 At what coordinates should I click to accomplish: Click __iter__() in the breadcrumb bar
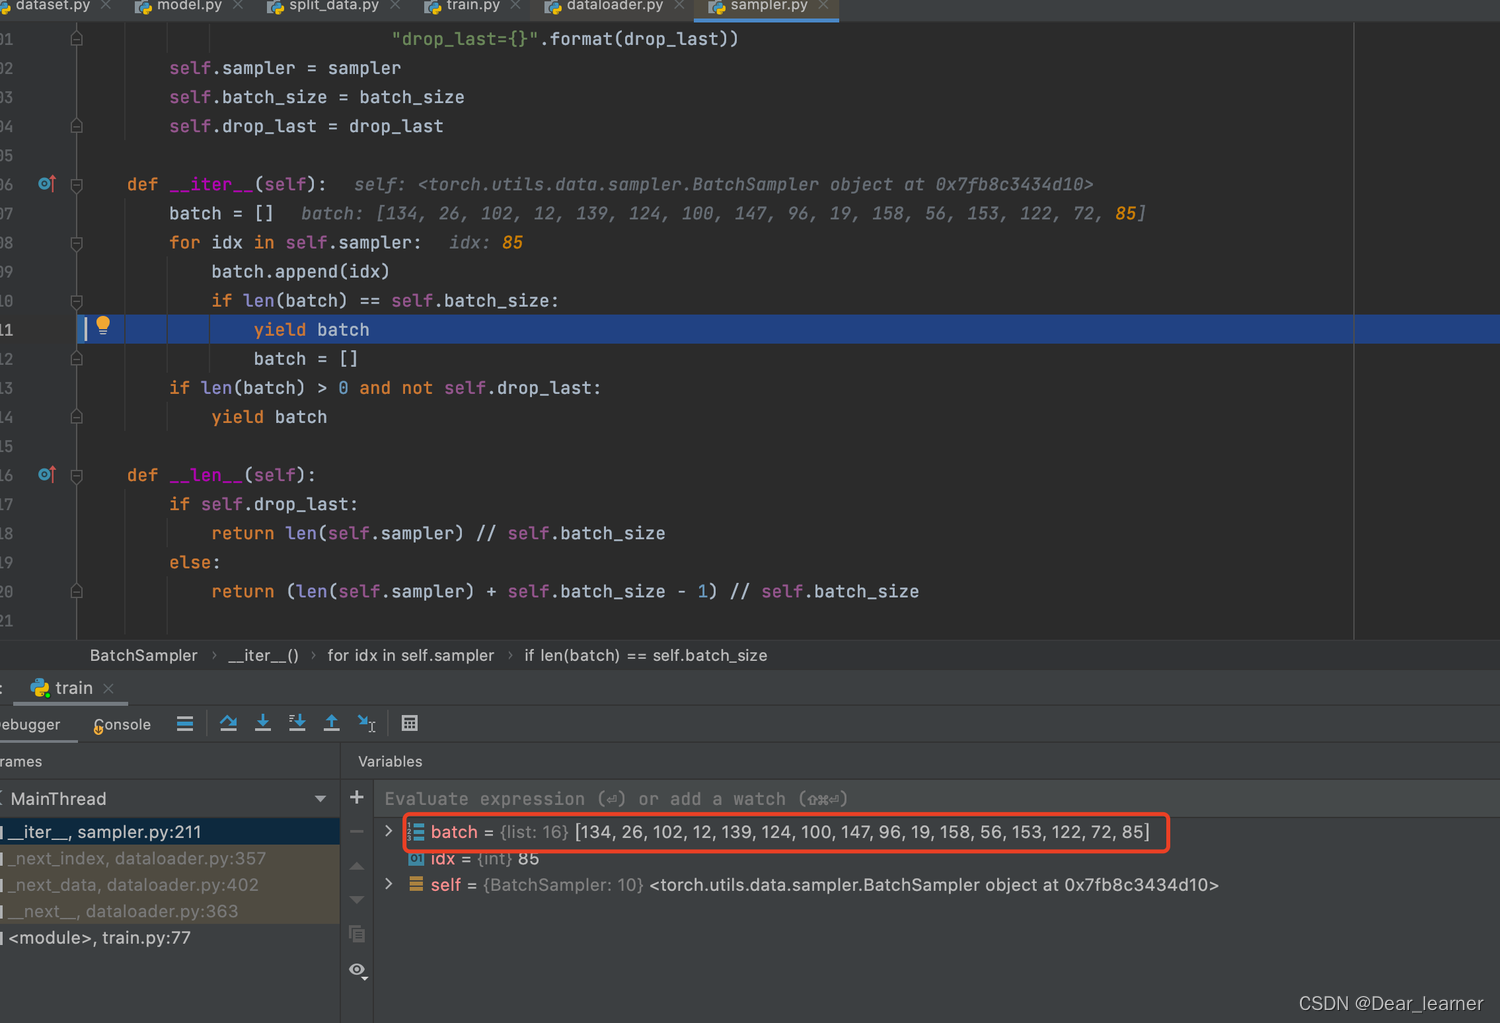263,655
